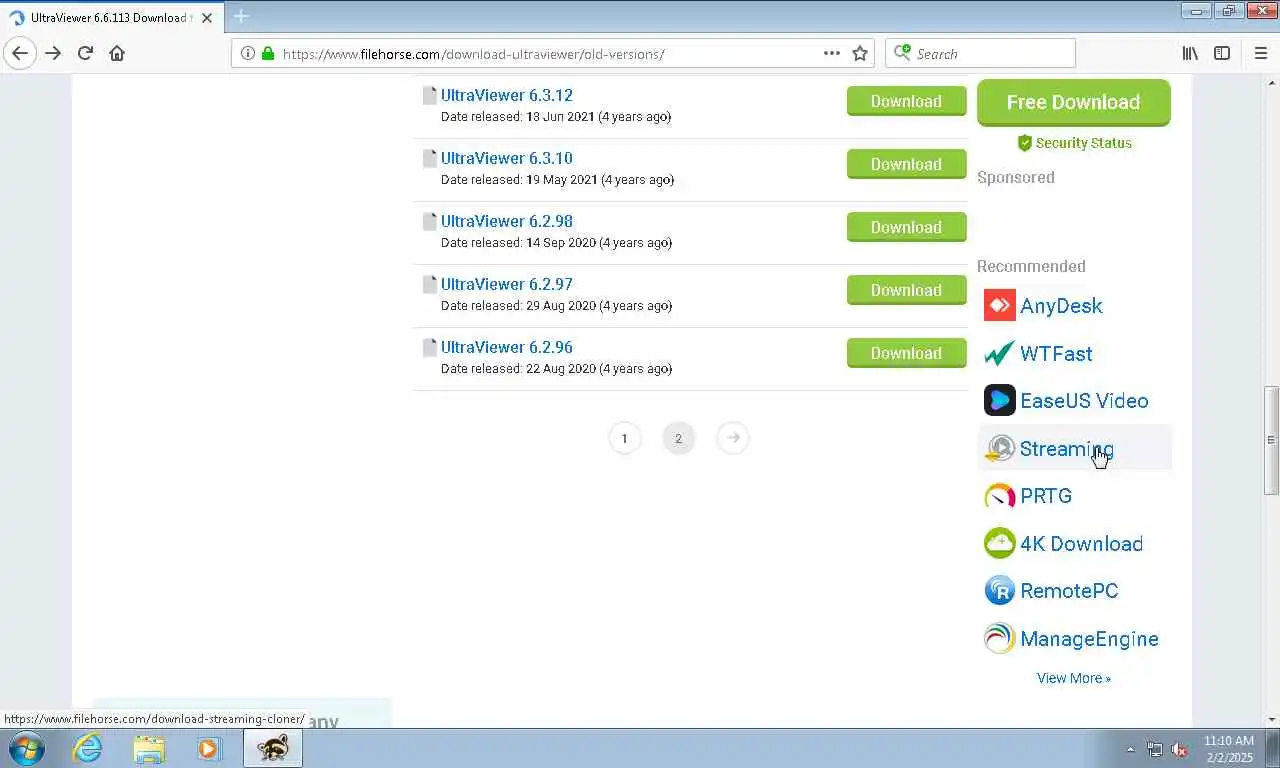Close the UltraViewer 6.6.113 tab
The image size is (1280, 768).
pyautogui.click(x=207, y=17)
